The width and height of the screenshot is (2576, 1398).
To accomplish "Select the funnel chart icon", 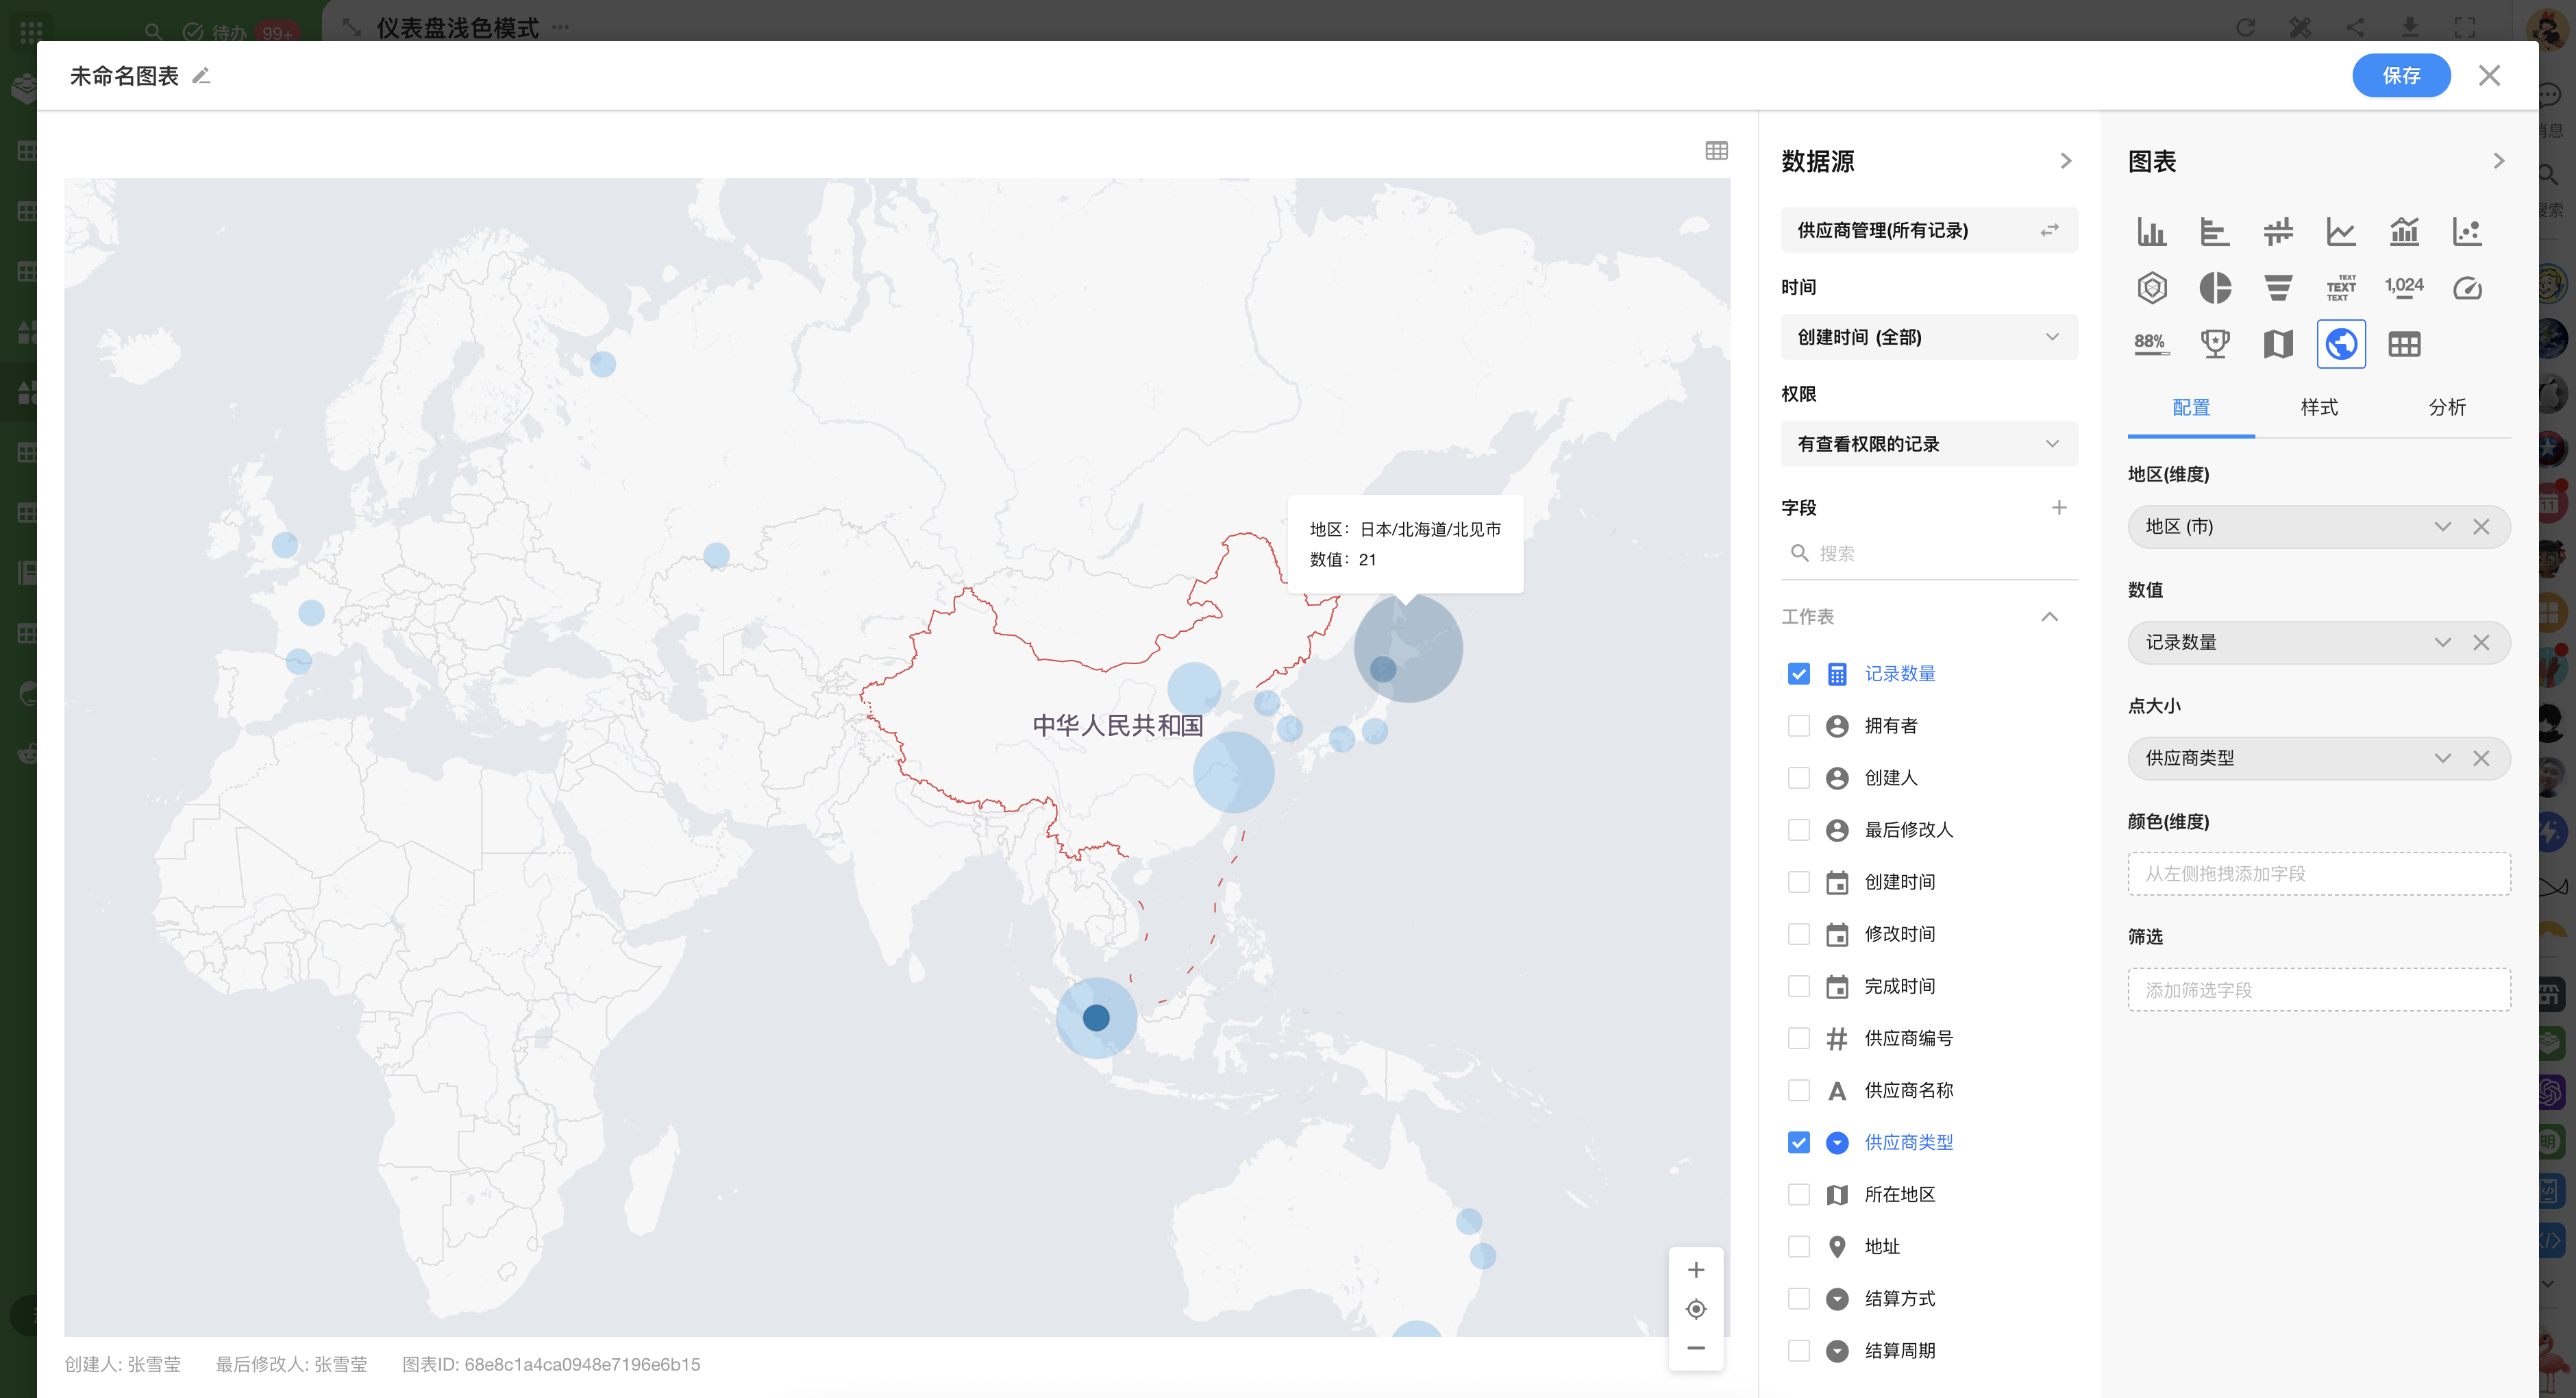I will (2278, 288).
